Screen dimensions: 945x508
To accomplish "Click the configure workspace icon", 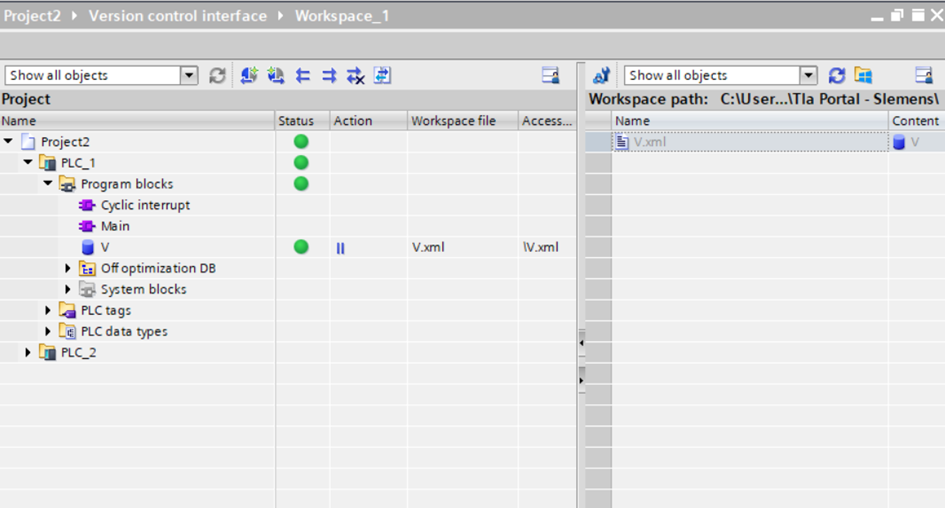I will point(601,76).
